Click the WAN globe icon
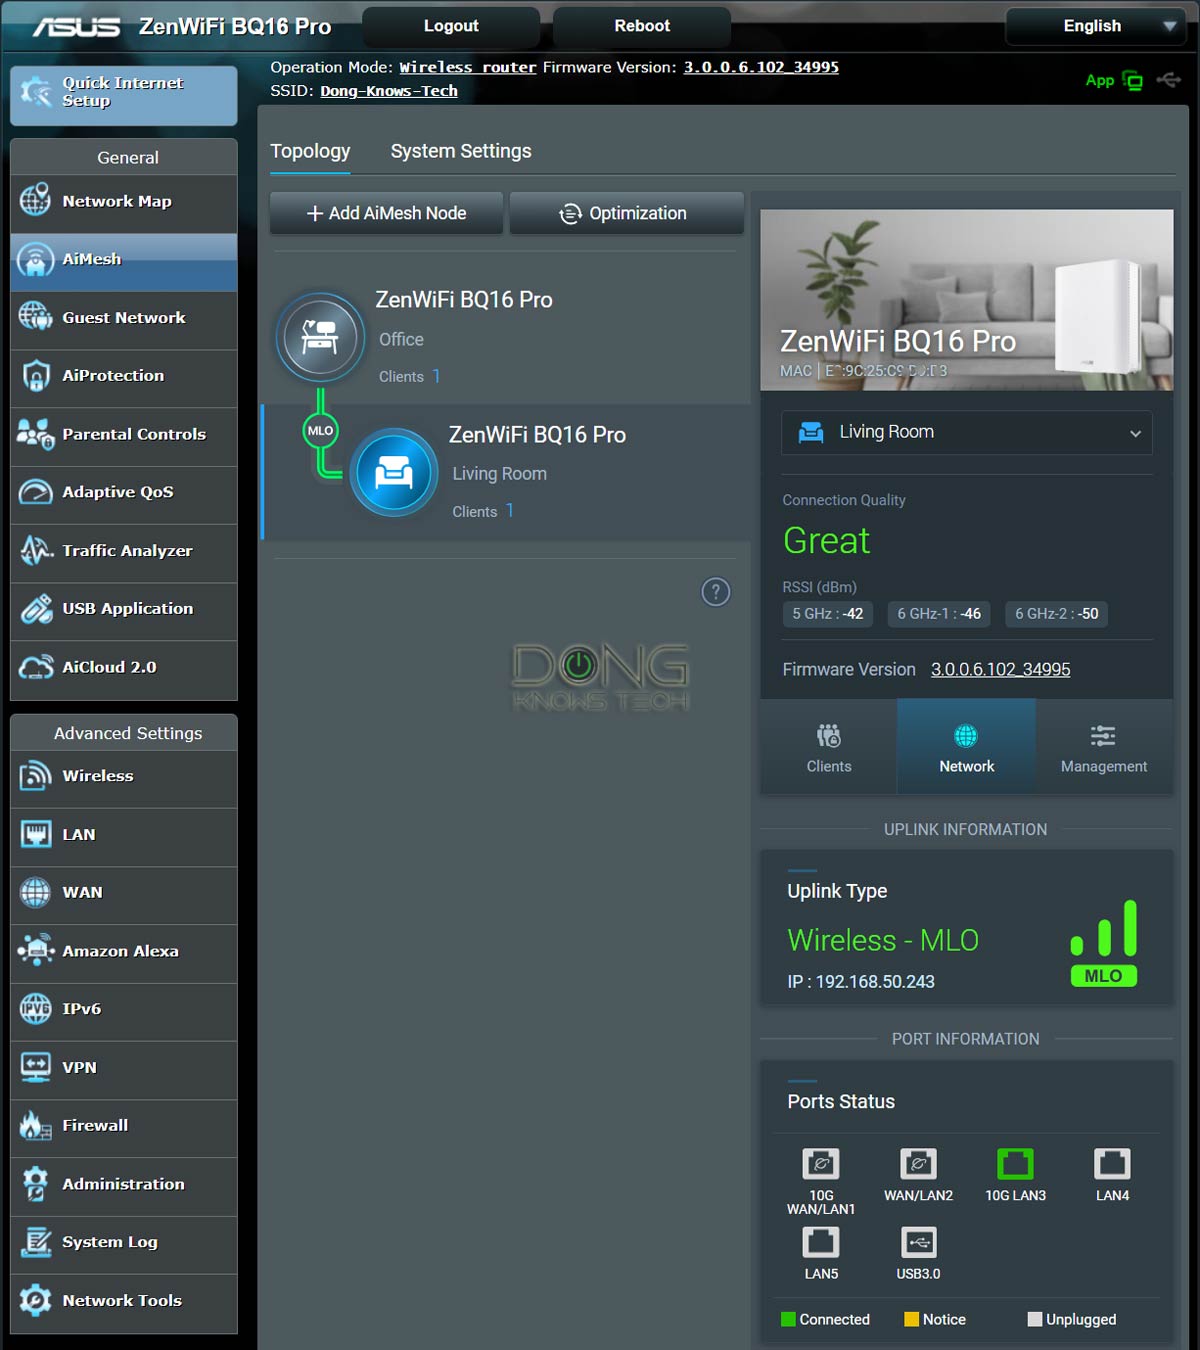Screen dimensions: 1200x1350 coord(35,892)
